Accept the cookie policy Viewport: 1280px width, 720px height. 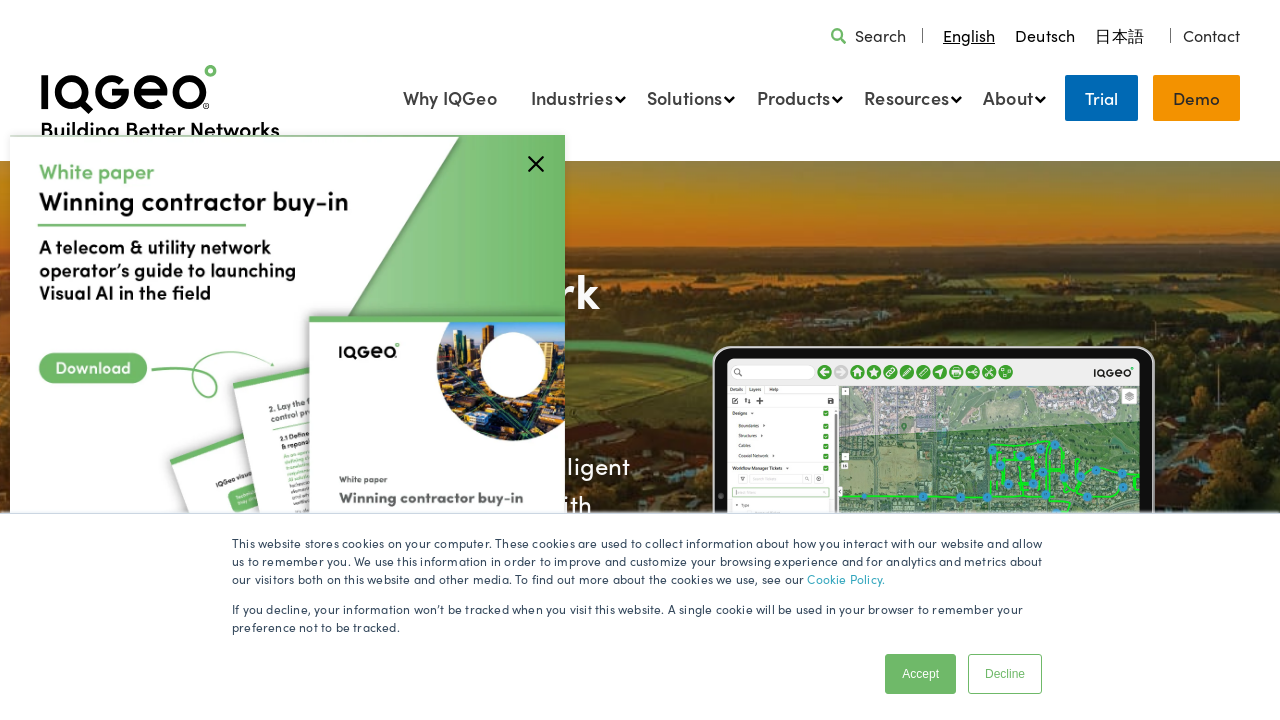tap(920, 674)
